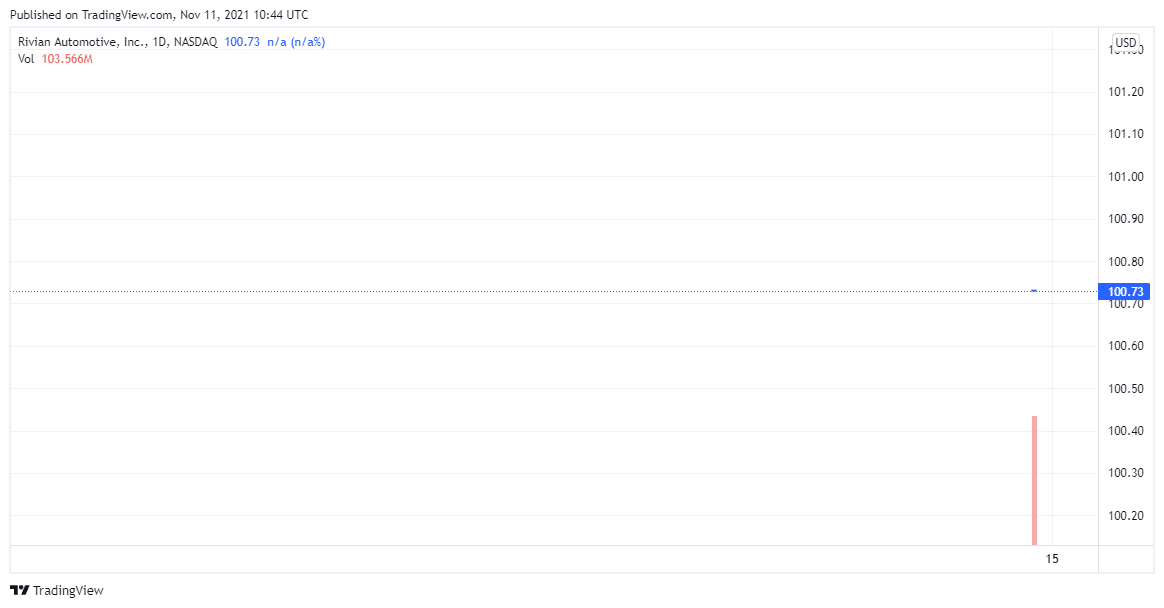
Task: Click the n/a (n/a%) change value
Action: click(296, 42)
